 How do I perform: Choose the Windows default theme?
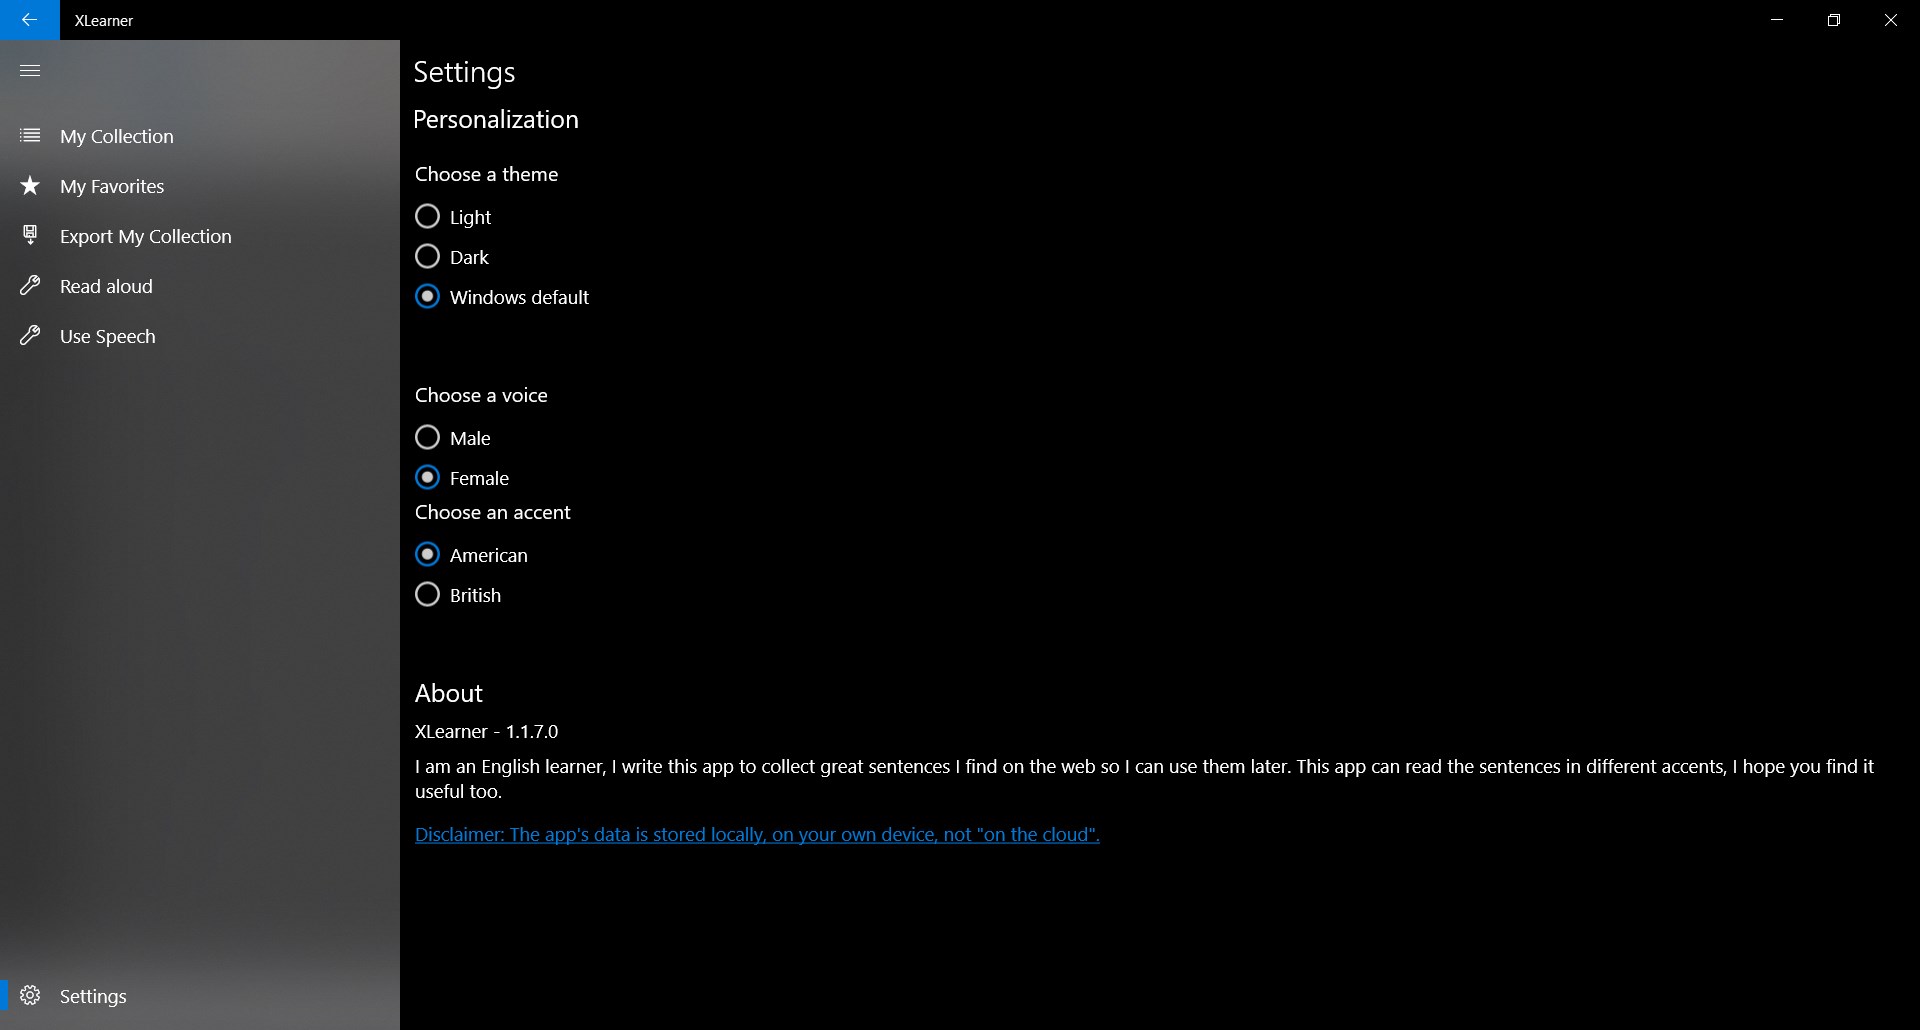428,297
